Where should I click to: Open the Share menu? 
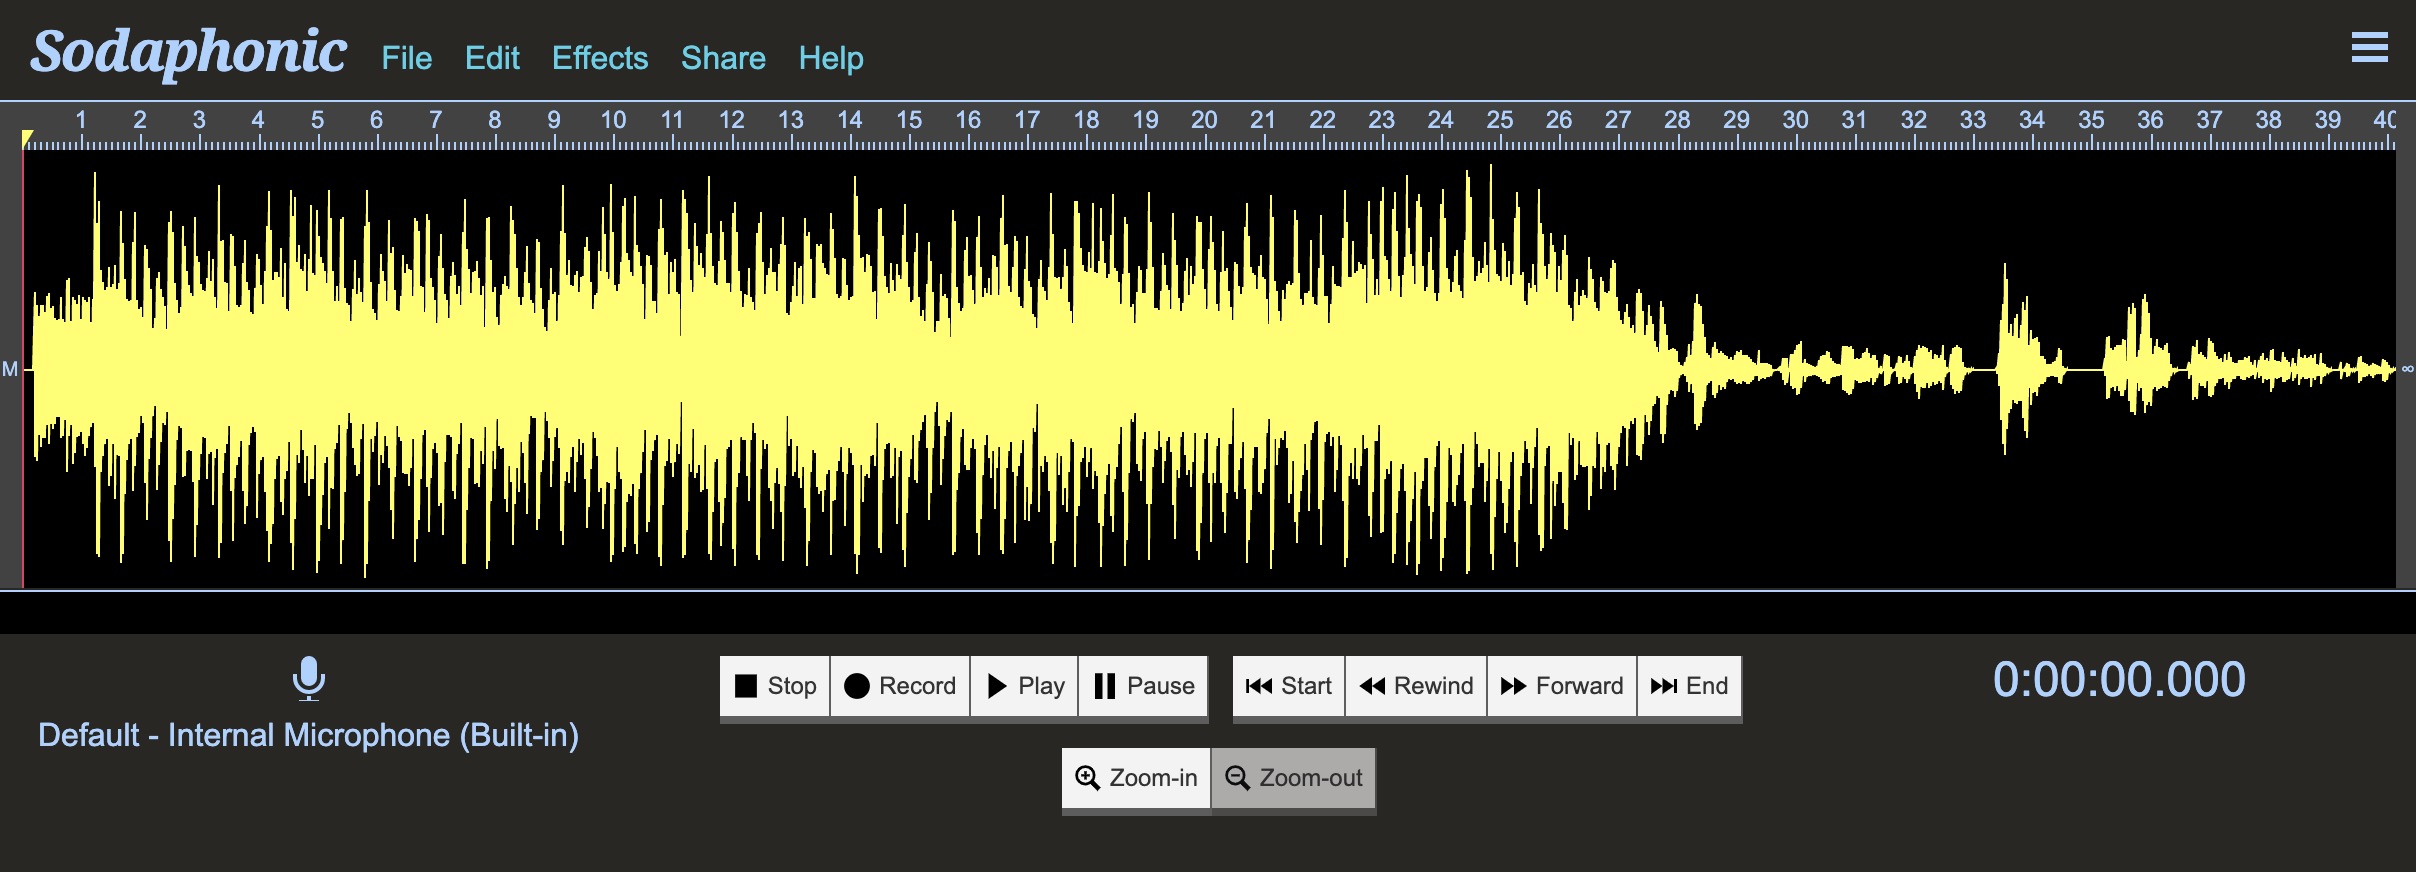point(723,58)
